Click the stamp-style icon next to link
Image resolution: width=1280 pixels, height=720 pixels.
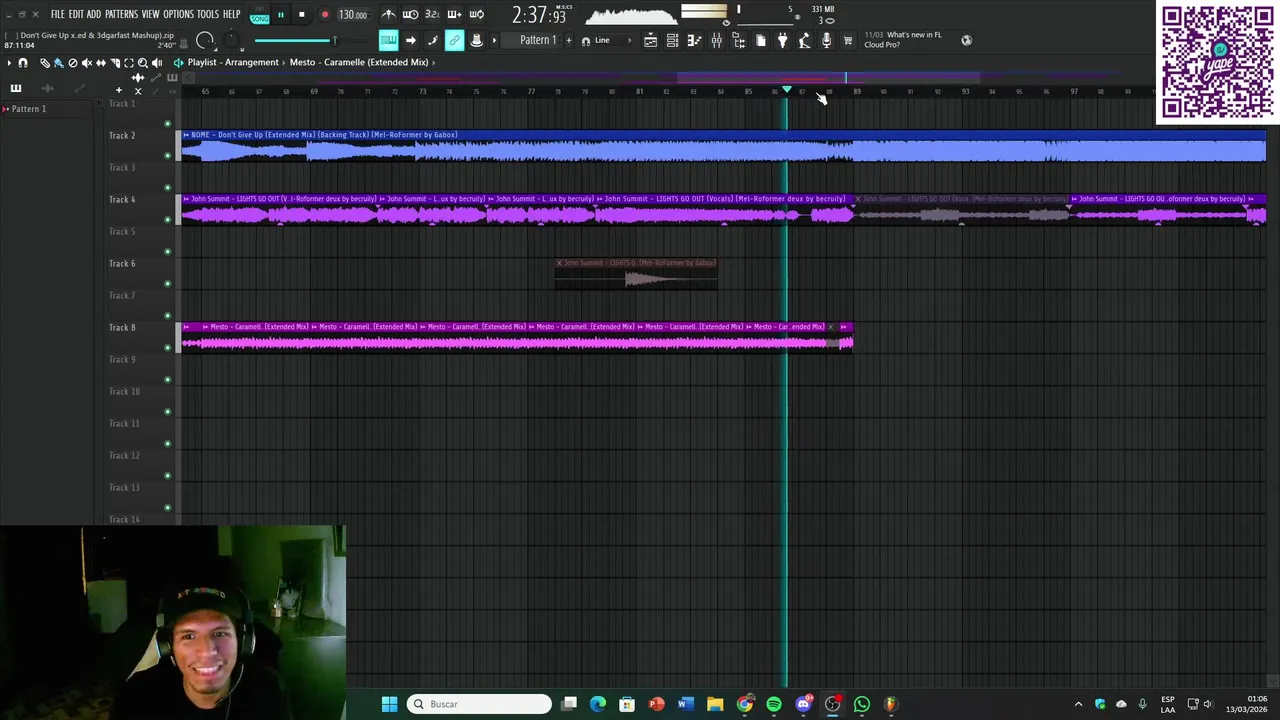(x=476, y=40)
